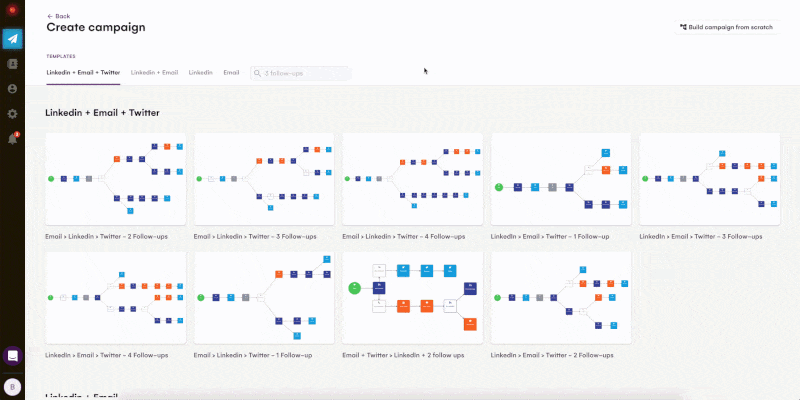Open LinkedIn > Email > Twitter 3 Follow-ups template
Screen dimensions: 800x400
click(710, 179)
